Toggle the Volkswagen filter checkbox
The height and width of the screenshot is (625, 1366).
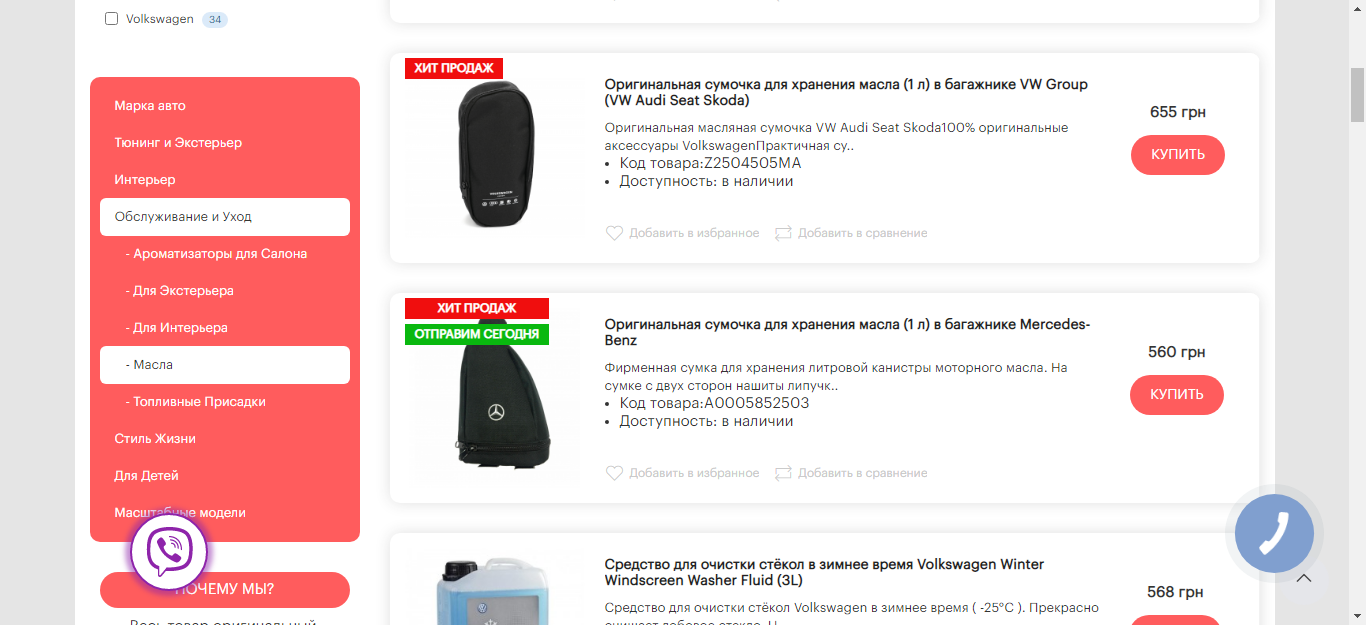[111, 19]
